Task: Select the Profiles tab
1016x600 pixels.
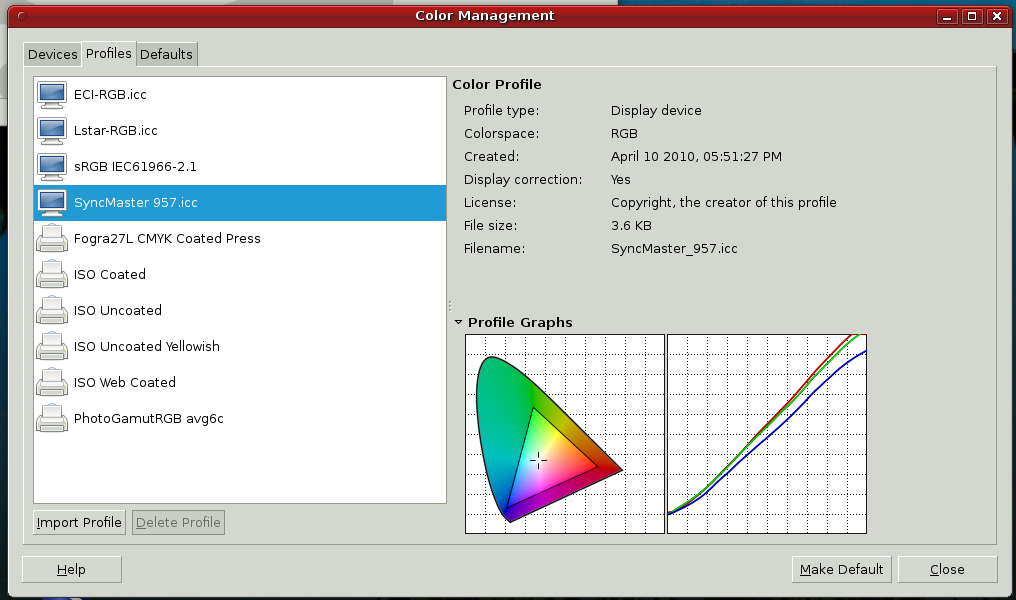Action: point(109,54)
